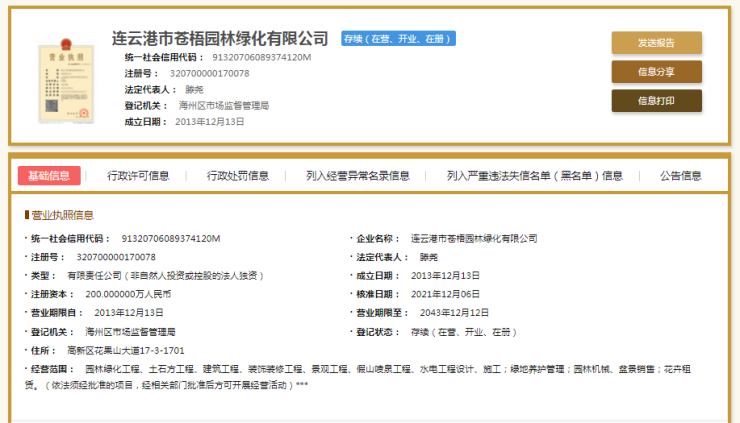Select the 基础信息 tab
Screen dimensions: 740x423
click(x=49, y=176)
